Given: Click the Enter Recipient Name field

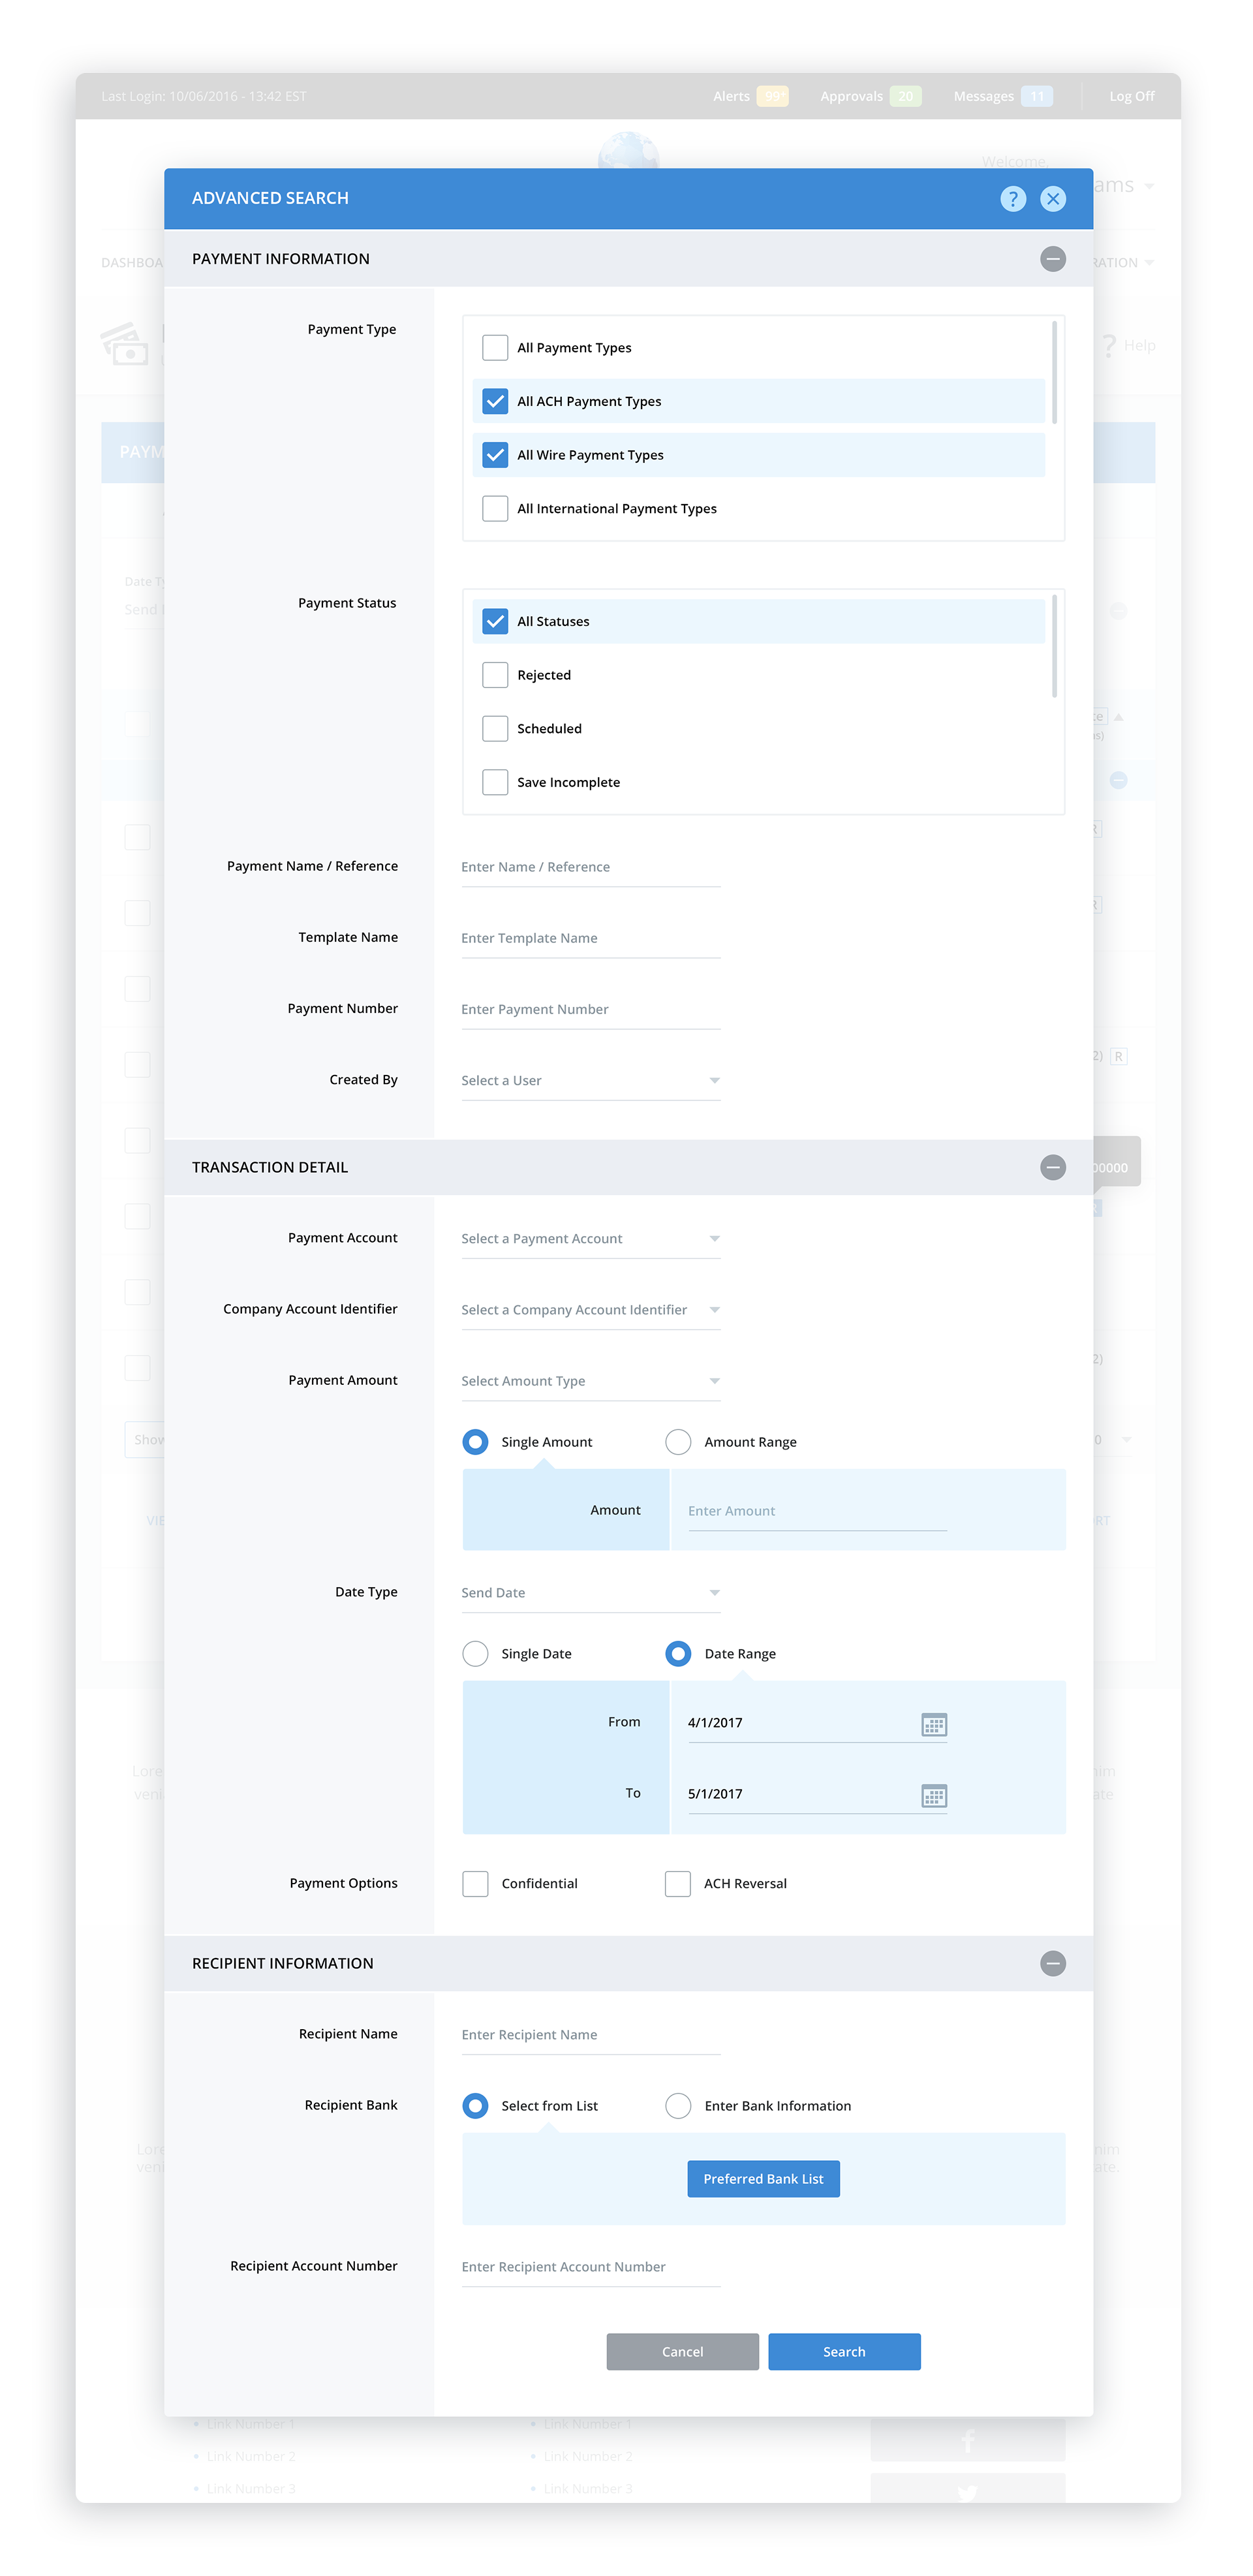Looking at the screenshot, I should [590, 2035].
